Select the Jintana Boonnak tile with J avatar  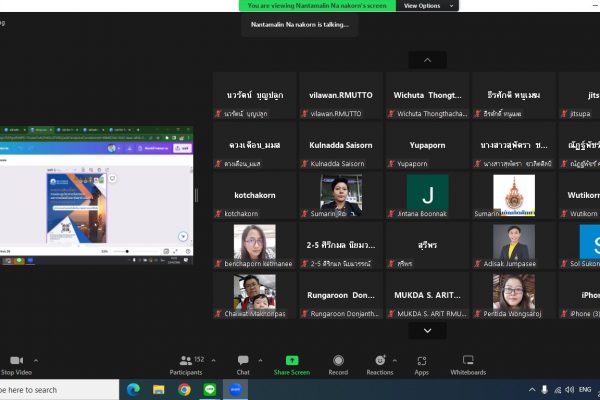point(427,195)
